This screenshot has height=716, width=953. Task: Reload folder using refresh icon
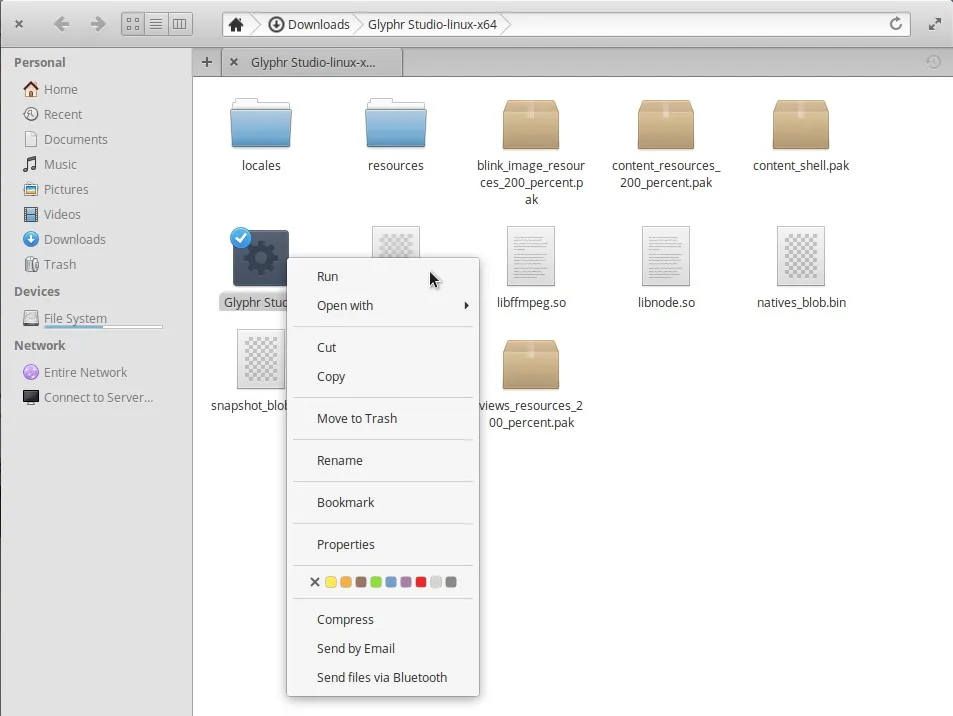click(x=896, y=24)
